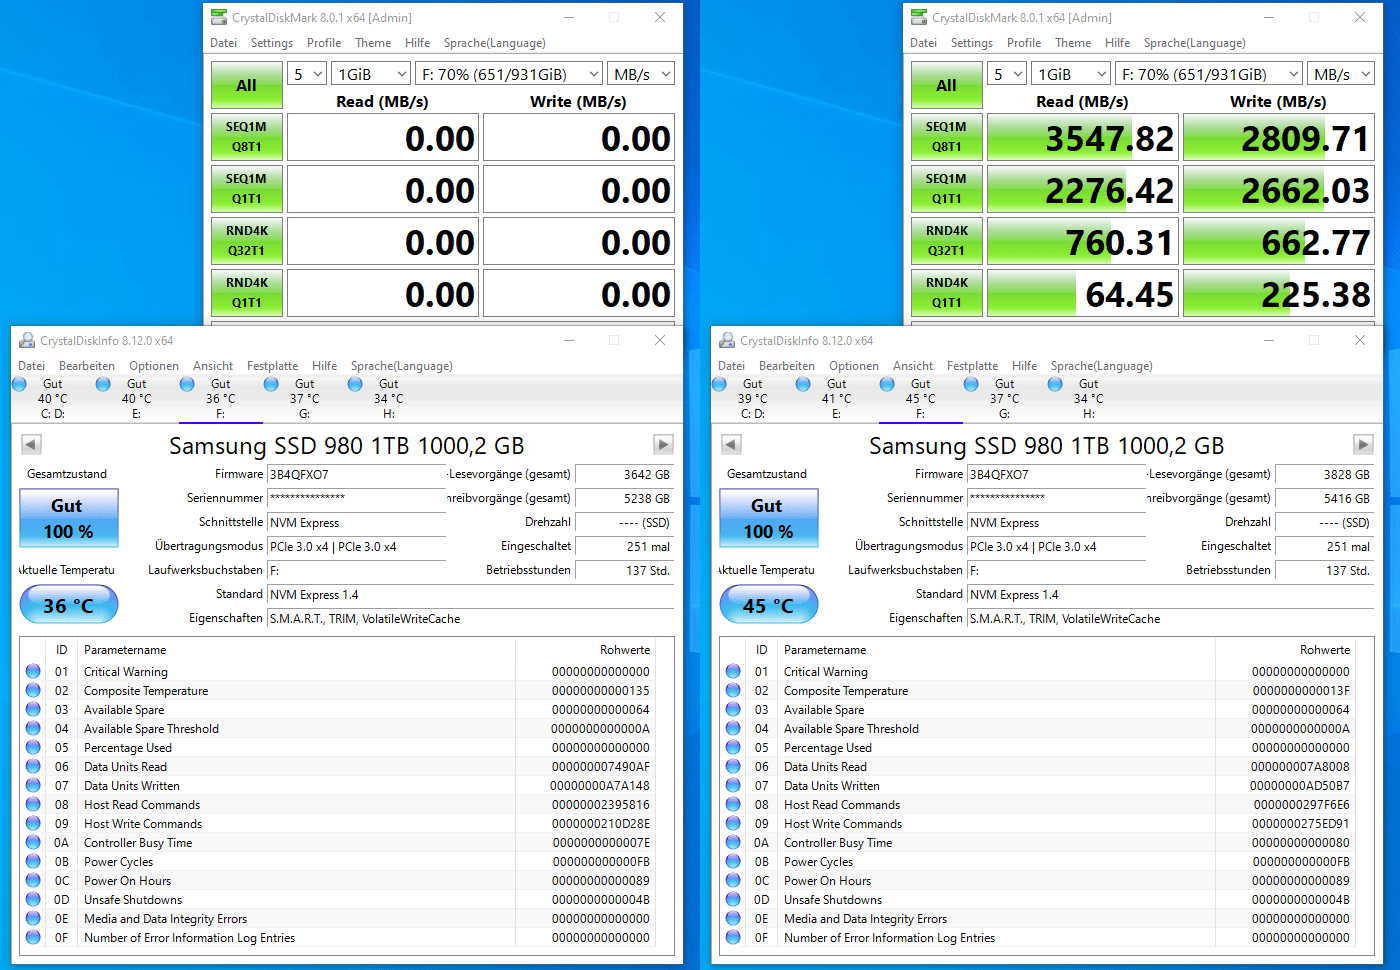Viewport: 1400px width, 970px height.
Task: Open Bearbeiten menu in right CrystalDiskInfo
Action: (x=787, y=366)
